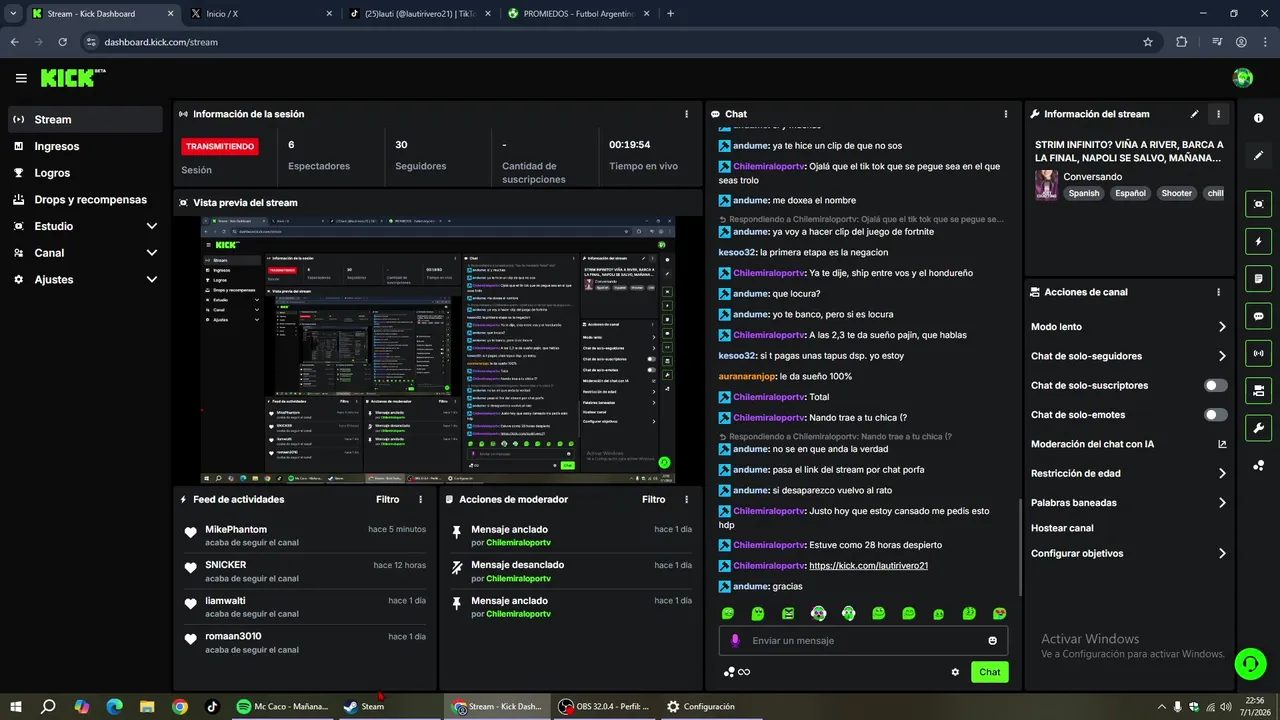Viewport: 1280px width, 720px height.
Task: Click the Windows Start button
Action: pyautogui.click(x=15, y=706)
